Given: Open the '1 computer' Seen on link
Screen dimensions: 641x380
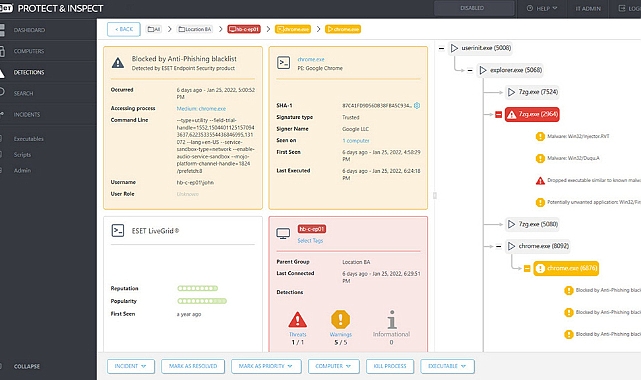Looking at the screenshot, I should coord(356,141).
